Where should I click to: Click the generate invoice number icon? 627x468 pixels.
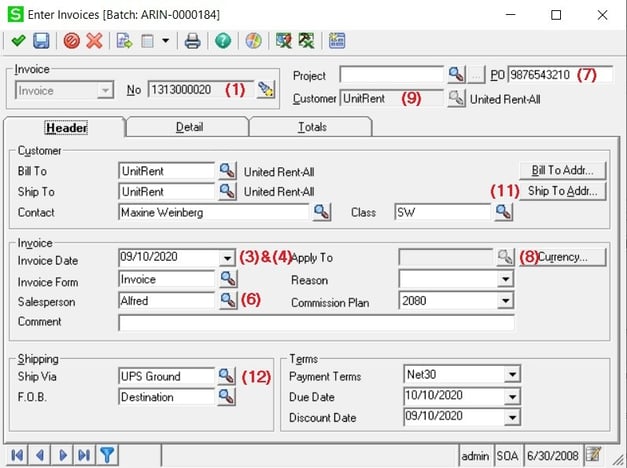click(x=265, y=90)
